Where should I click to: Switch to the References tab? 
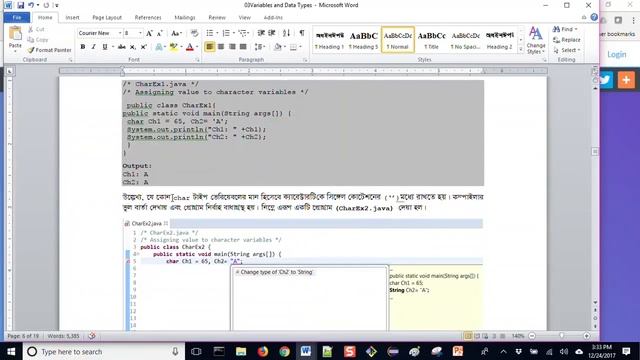[x=148, y=18]
